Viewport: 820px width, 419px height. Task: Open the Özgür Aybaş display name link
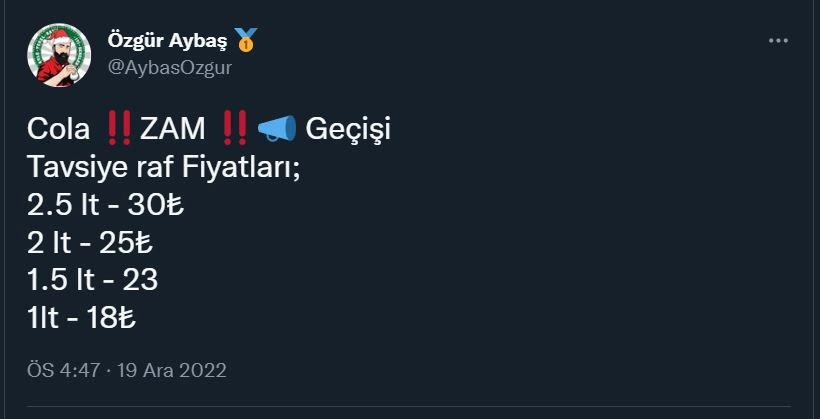point(167,41)
